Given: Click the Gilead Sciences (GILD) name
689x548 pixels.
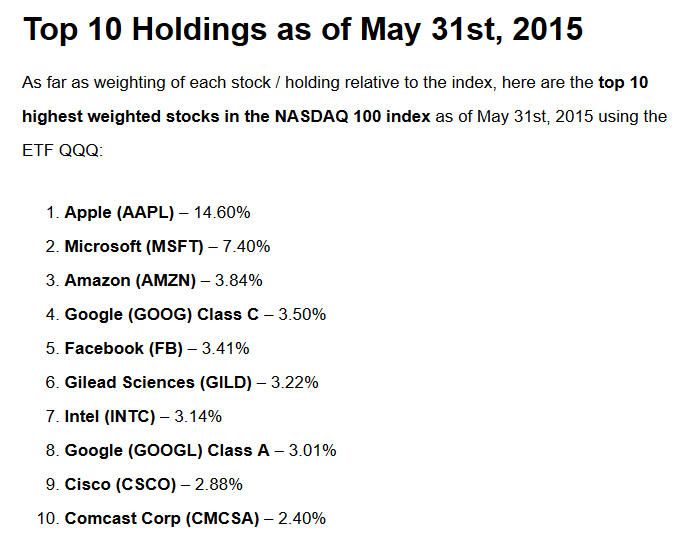Looking at the screenshot, I should [x=159, y=382].
